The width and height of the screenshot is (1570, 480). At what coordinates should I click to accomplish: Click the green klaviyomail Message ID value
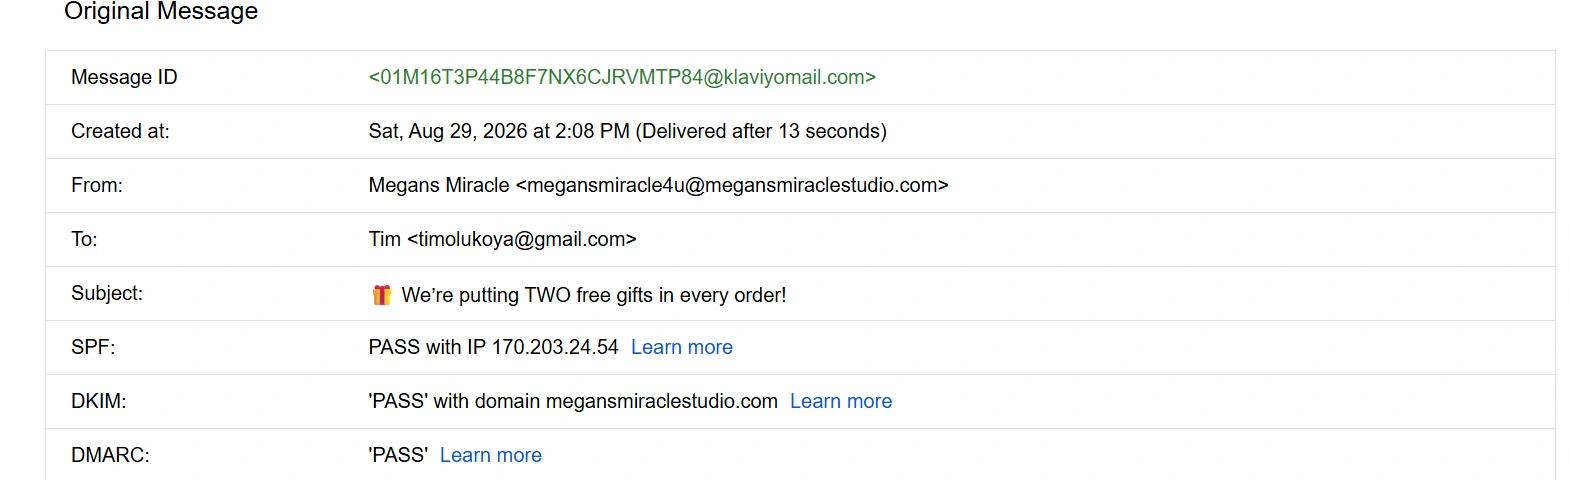pyautogui.click(x=622, y=77)
